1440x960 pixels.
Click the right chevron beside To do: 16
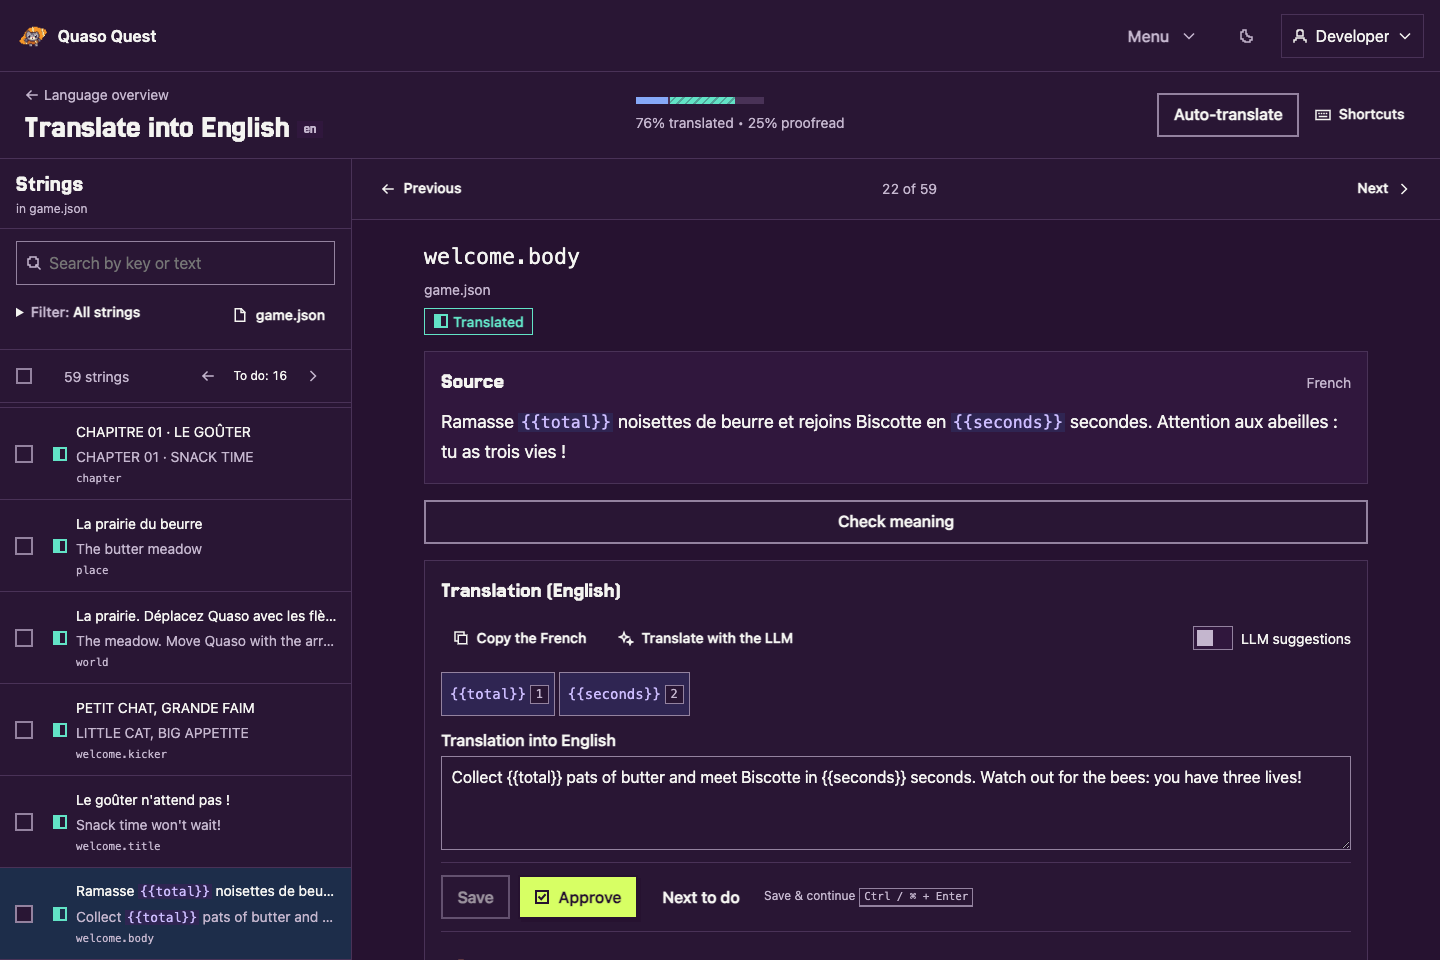click(313, 376)
